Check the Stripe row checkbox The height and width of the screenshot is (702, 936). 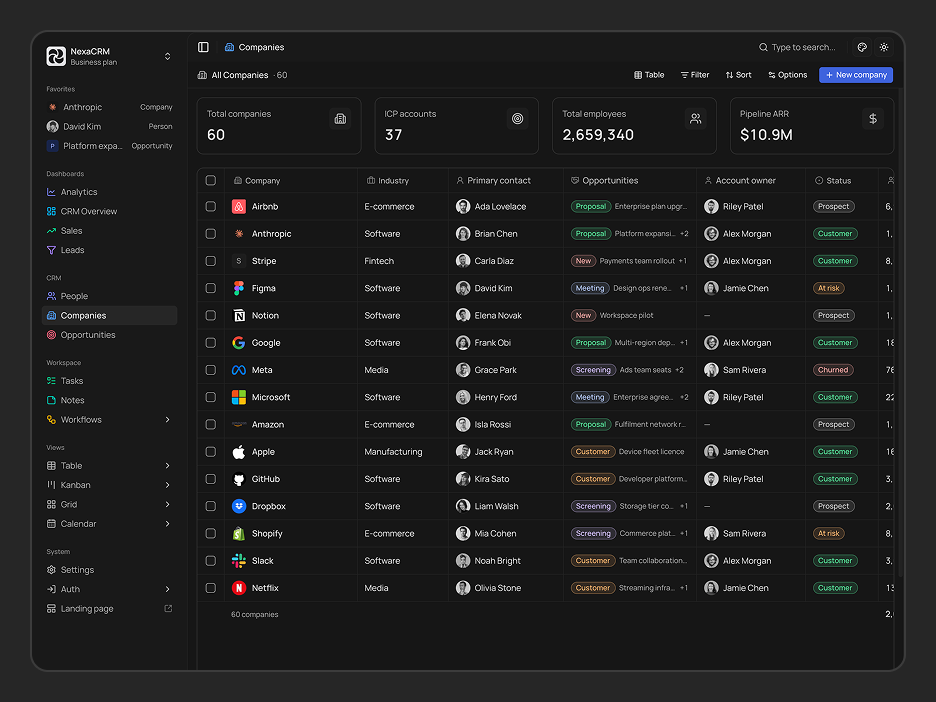(x=211, y=261)
